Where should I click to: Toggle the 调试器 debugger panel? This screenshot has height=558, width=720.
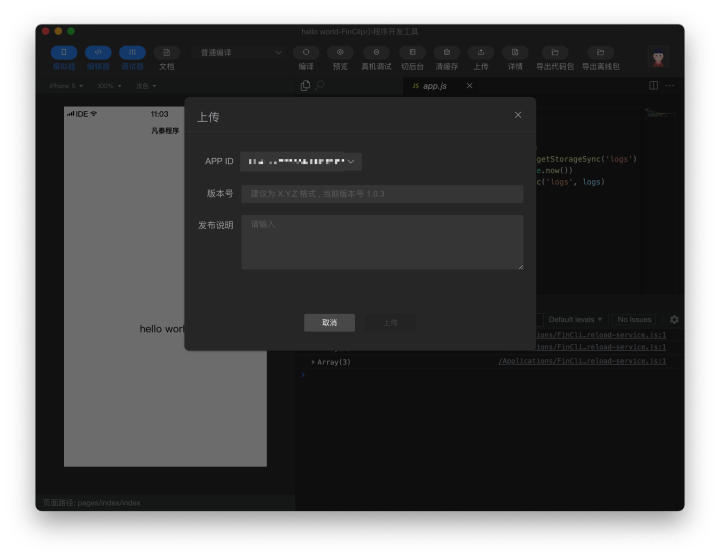pyautogui.click(x=132, y=53)
